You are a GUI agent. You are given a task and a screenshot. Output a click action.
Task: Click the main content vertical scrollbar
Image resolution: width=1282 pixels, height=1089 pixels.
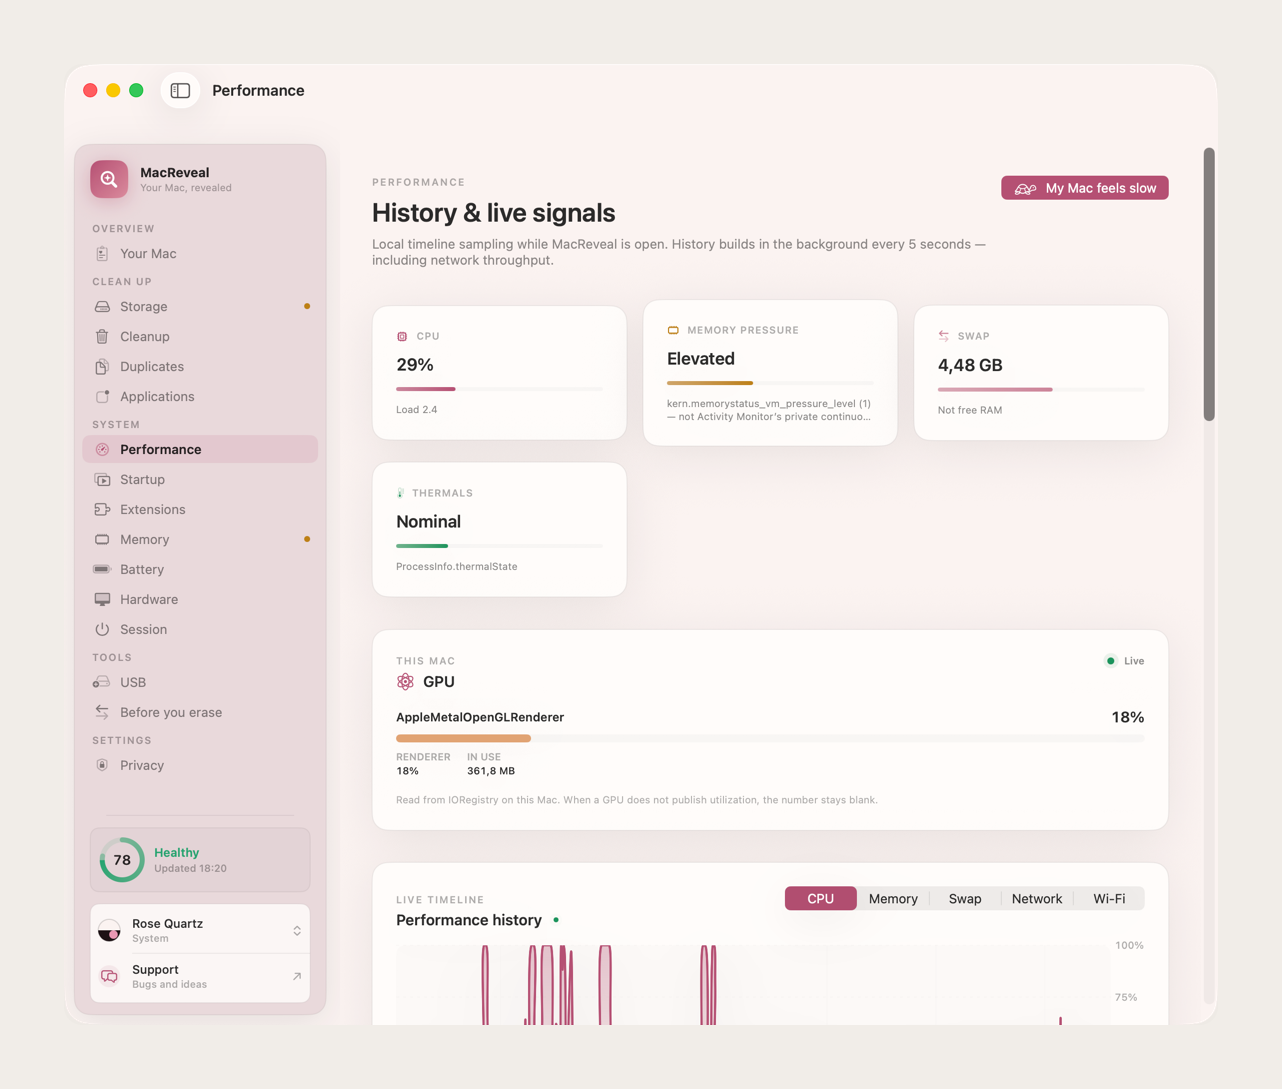point(1209,285)
